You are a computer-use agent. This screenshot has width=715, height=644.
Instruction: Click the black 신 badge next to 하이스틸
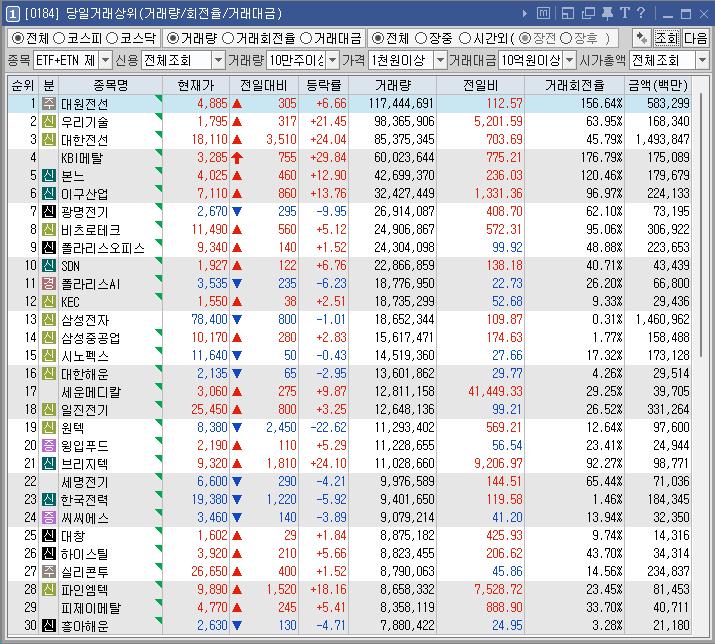pos(49,553)
